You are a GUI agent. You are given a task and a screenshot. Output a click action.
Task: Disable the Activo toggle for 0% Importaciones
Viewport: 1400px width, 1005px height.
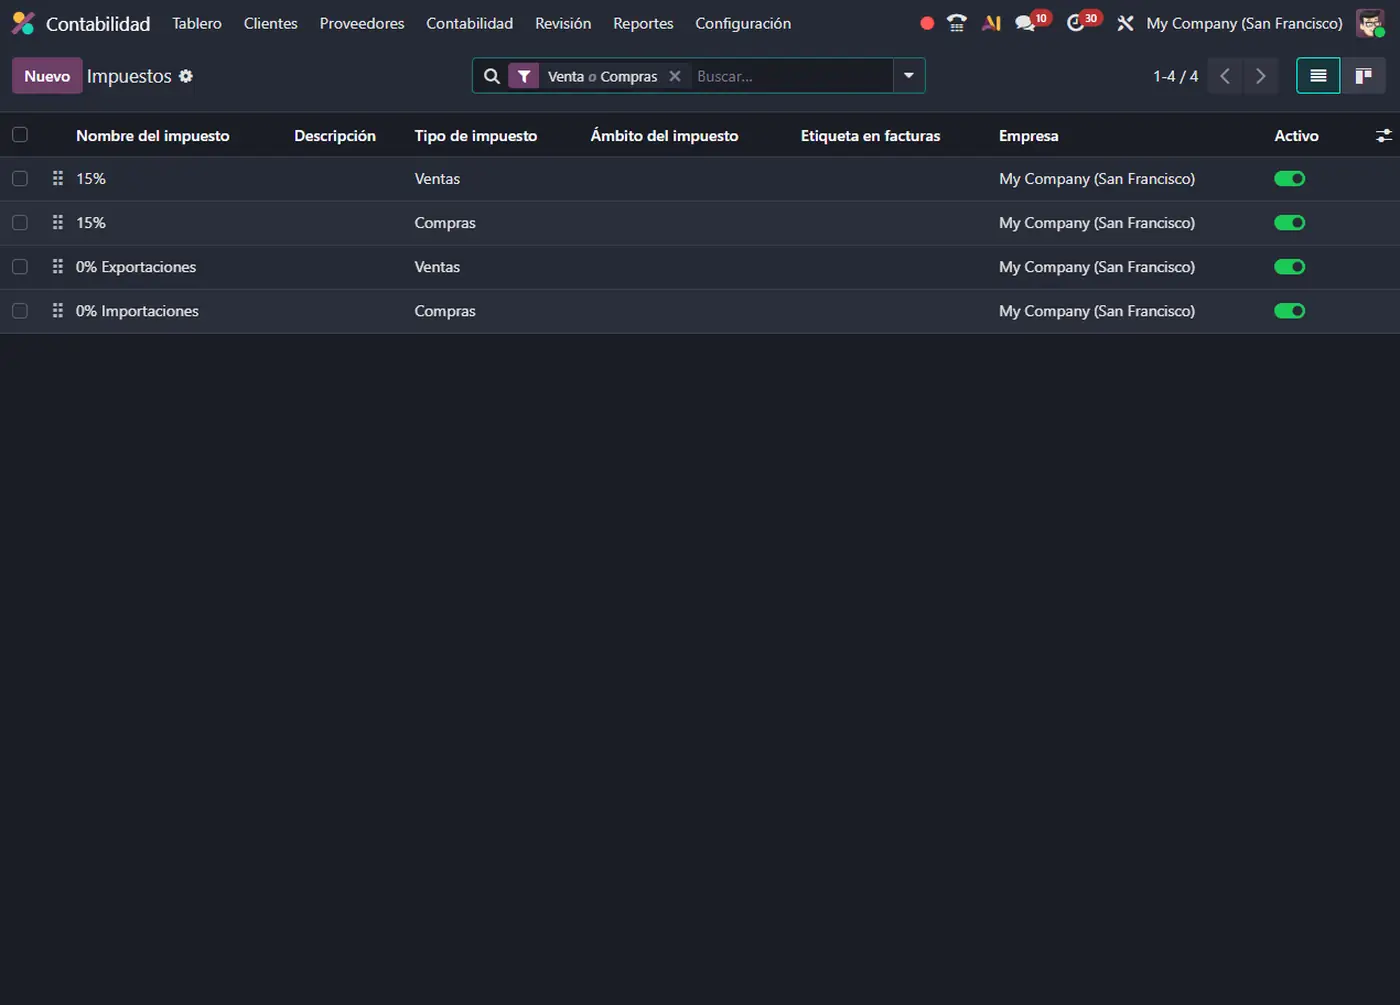click(x=1289, y=311)
